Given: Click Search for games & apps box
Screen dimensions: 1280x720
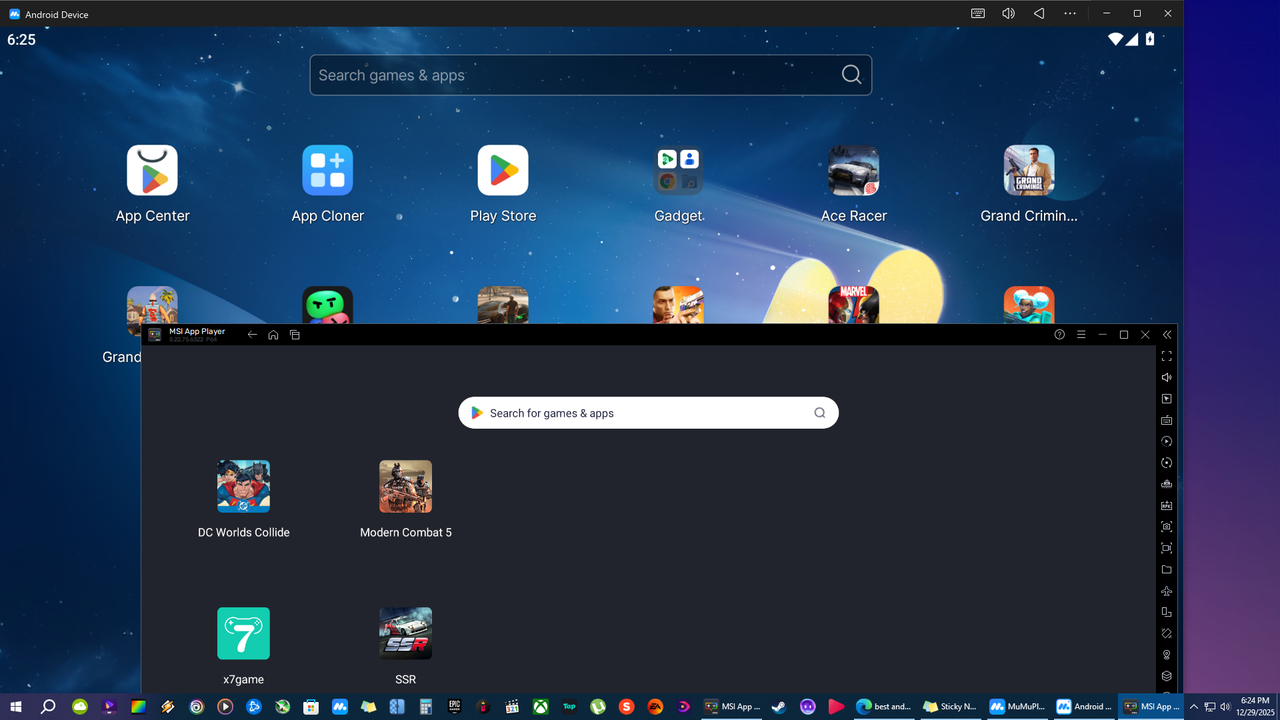Looking at the screenshot, I should [648, 413].
